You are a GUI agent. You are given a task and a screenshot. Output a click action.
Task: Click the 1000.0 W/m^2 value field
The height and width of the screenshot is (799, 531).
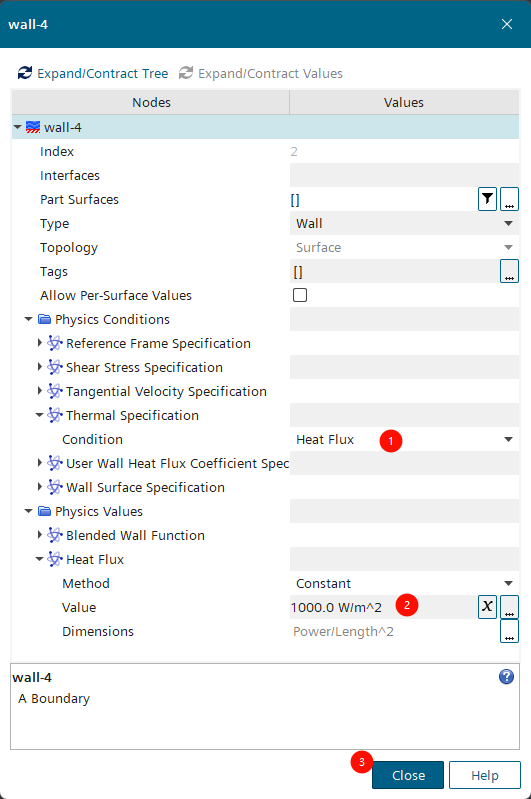(x=383, y=607)
